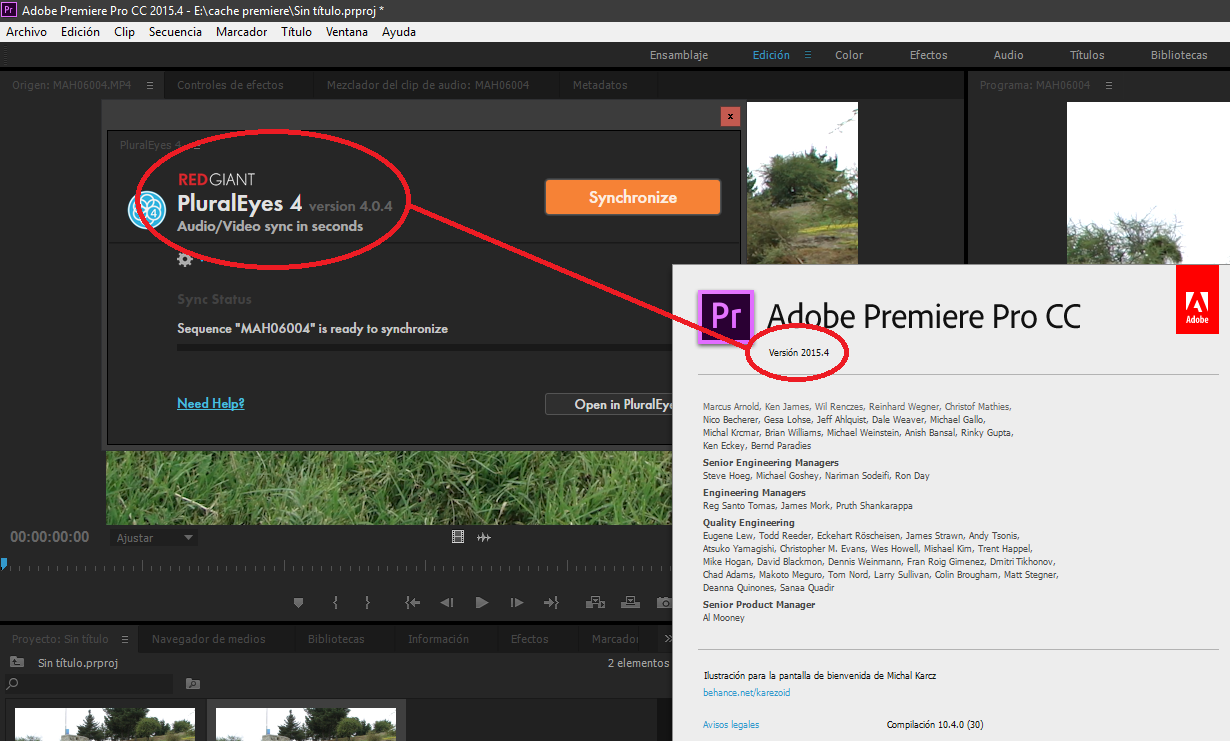
Task: Click the Premiere Pro title bar icon
Action: click(x=9, y=10)
